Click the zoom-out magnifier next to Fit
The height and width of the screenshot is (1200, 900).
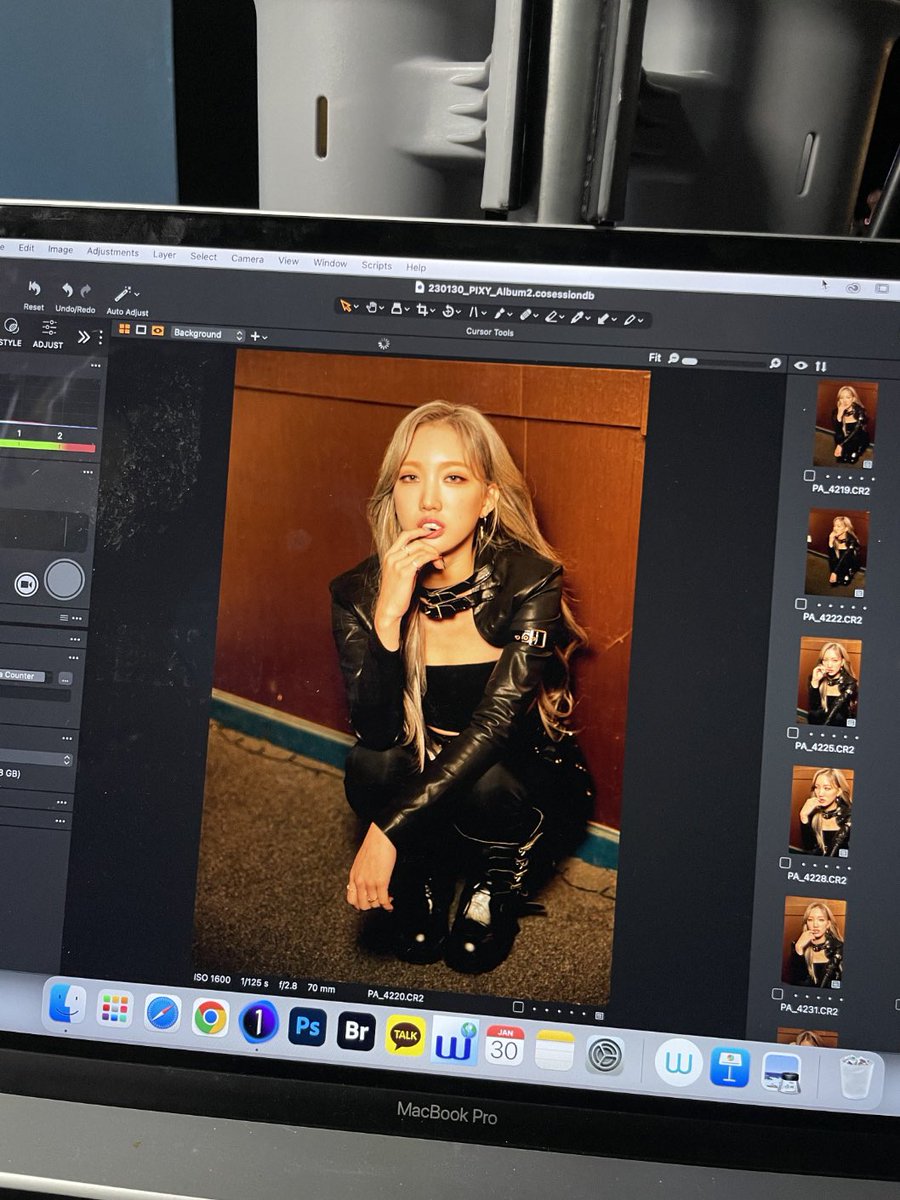click(x=673, y=358)
